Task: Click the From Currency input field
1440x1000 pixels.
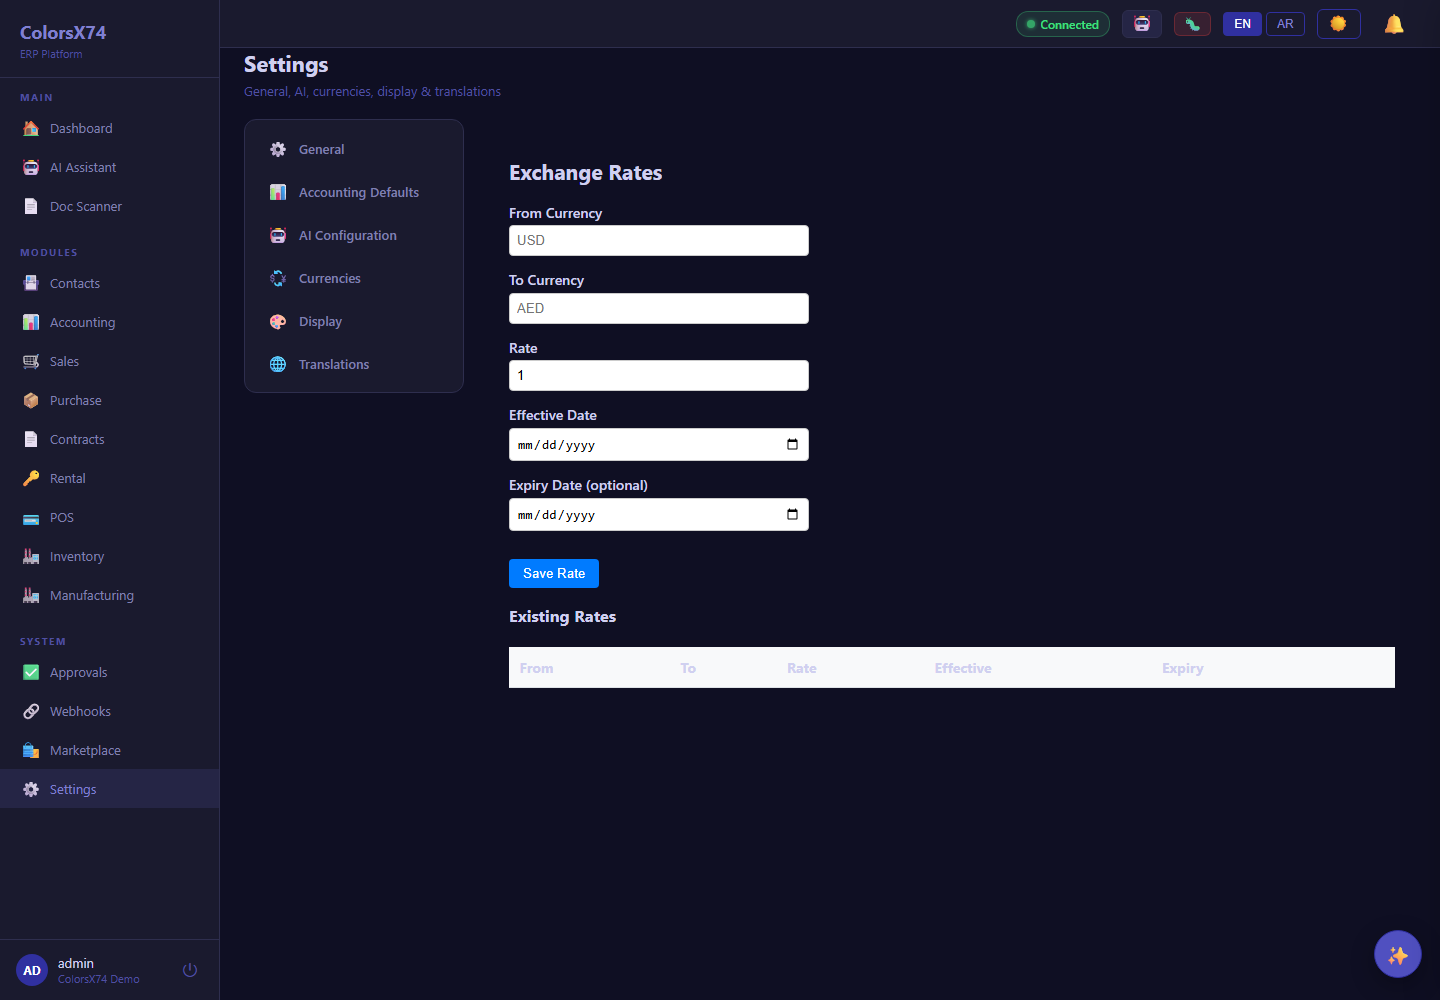Action: pyautogui.click(x=659, y=241)
